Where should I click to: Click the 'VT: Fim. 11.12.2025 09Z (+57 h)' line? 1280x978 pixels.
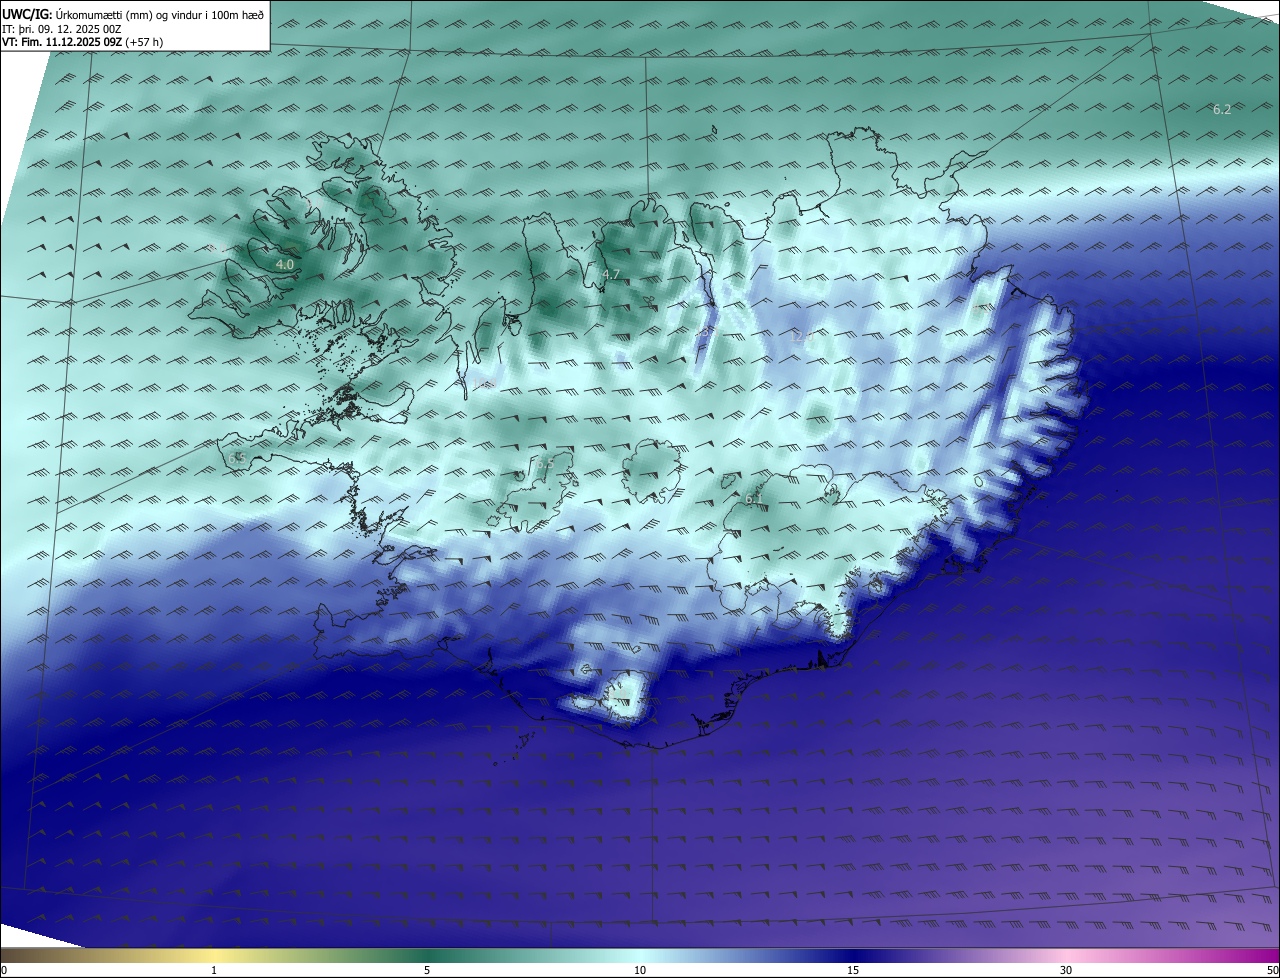click(82, 42)
